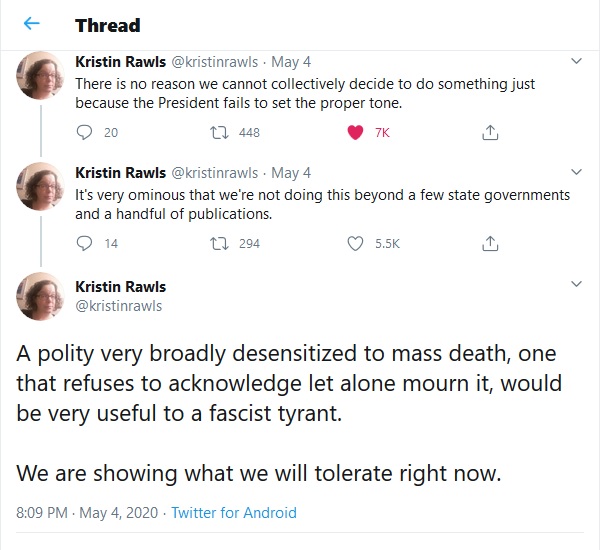Open the main tweet's more options chevron

click(575, 285)
